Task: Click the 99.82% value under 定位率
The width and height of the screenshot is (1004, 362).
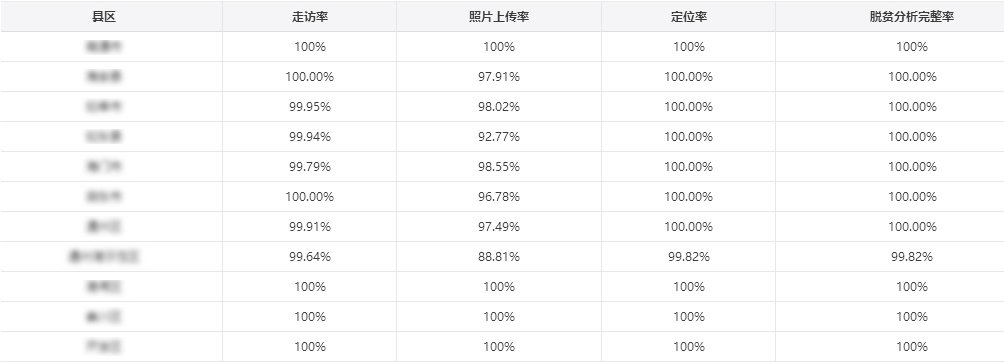Action: [x=688, y=257]
